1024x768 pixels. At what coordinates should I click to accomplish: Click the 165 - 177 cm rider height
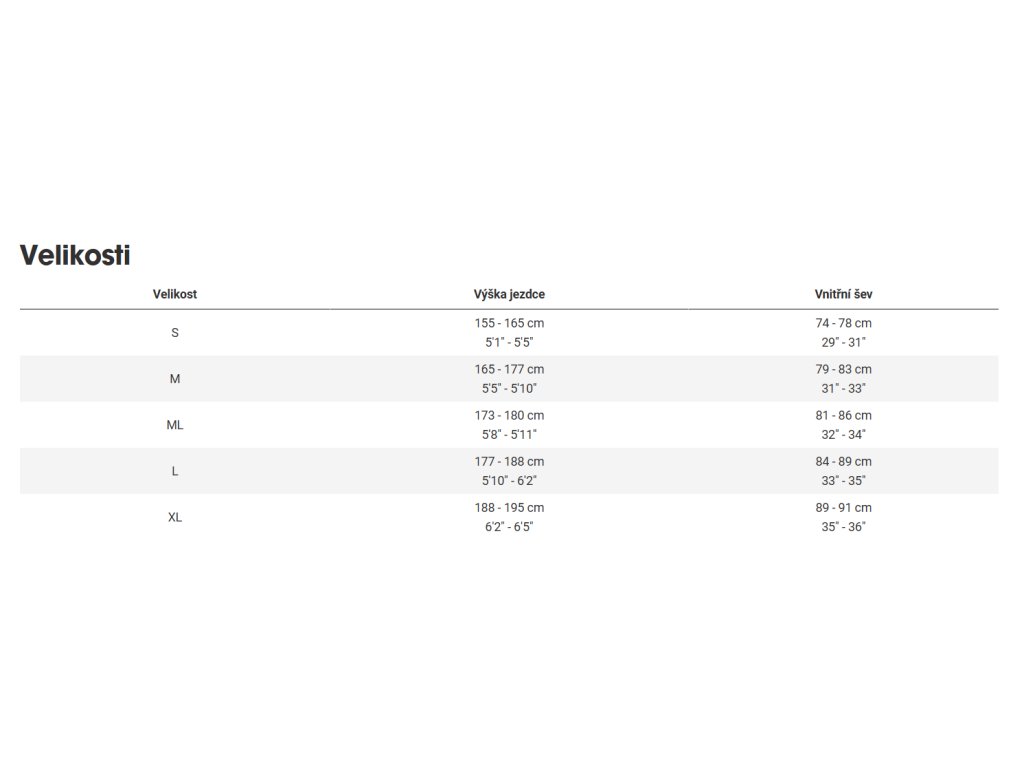pos(509,369)
